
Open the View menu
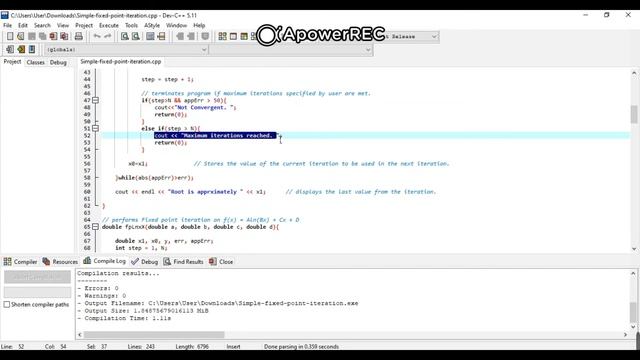pyautogui.click(x=62, y=25)
